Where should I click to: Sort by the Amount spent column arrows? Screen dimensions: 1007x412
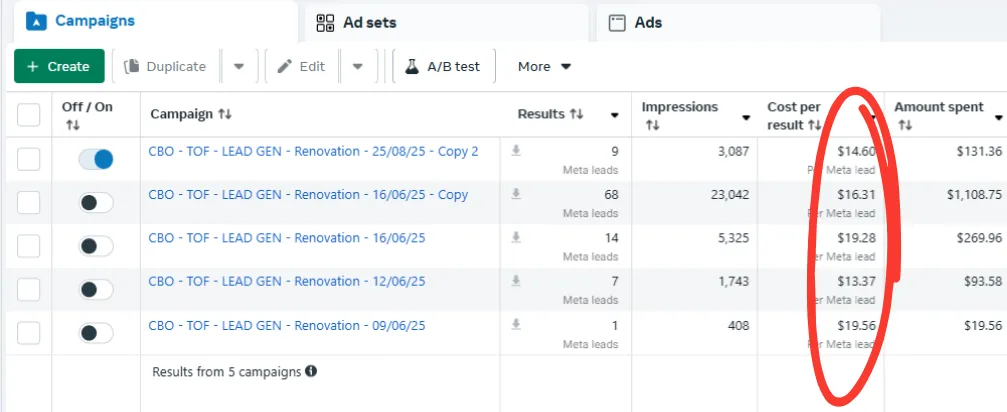pos(905,125)
